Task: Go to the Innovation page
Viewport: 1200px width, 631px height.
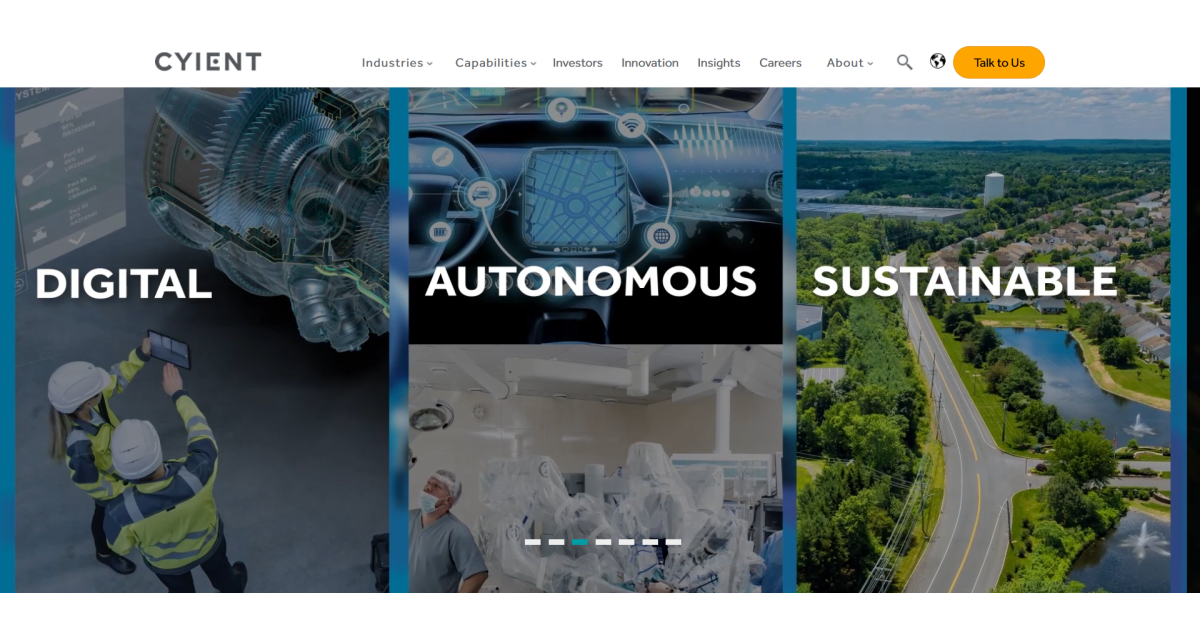Action: tap(650, 62)
